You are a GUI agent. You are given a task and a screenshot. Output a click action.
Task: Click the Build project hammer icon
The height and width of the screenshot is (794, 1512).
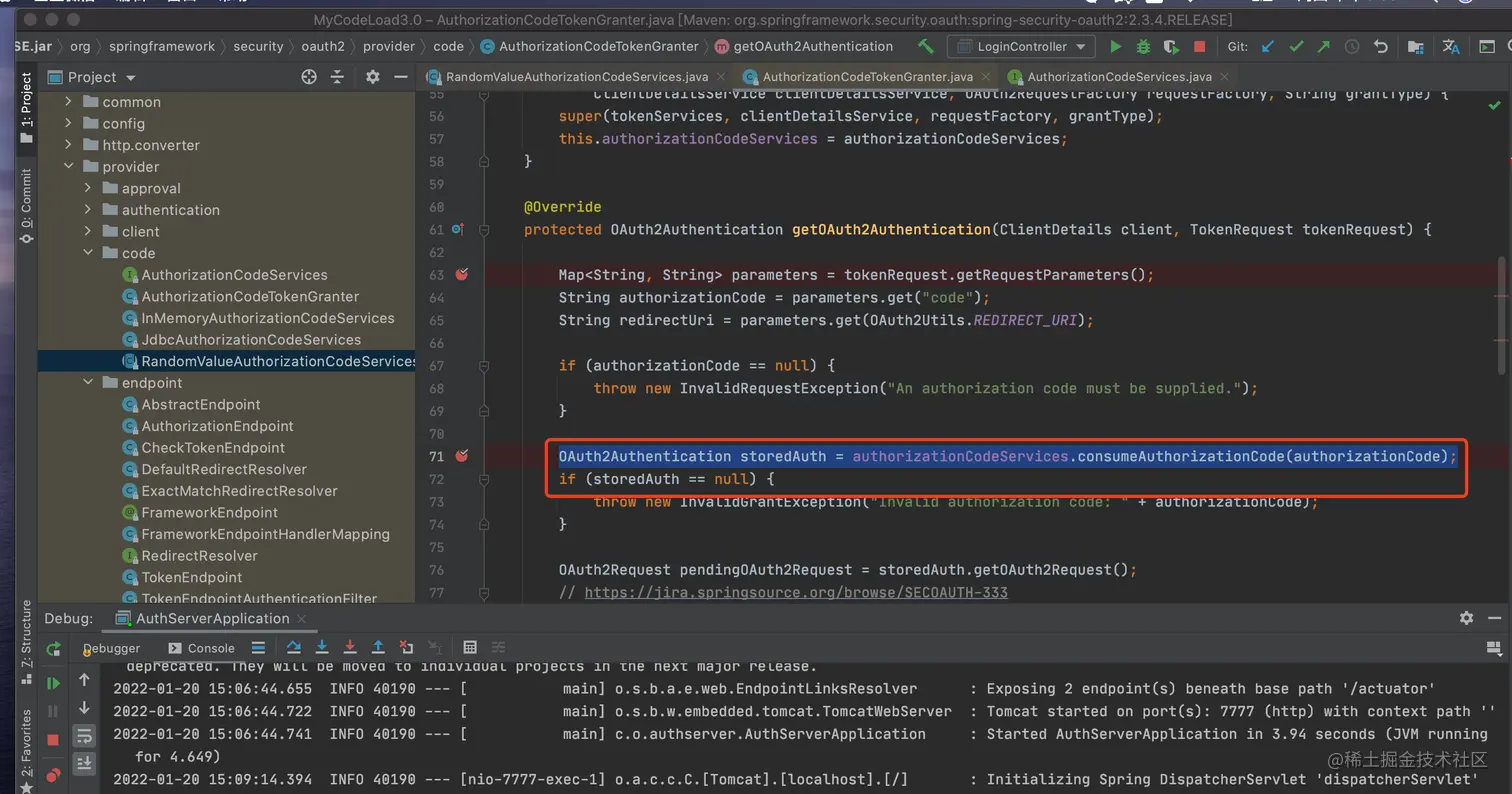tap(926, 46)
